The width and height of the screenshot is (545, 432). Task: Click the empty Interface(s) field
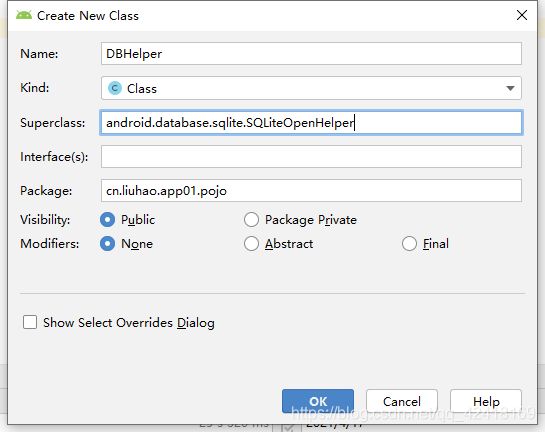point(311,156)
